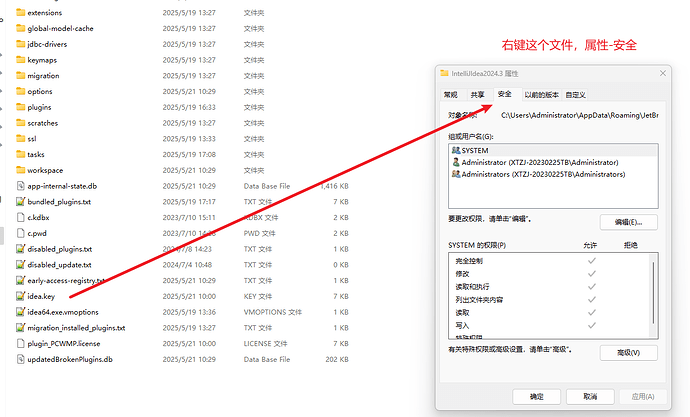The height and width of the screenshot is (417, 690).
Task: Click the jdbc-drivers folder name
Action: (x=47, y=44)
